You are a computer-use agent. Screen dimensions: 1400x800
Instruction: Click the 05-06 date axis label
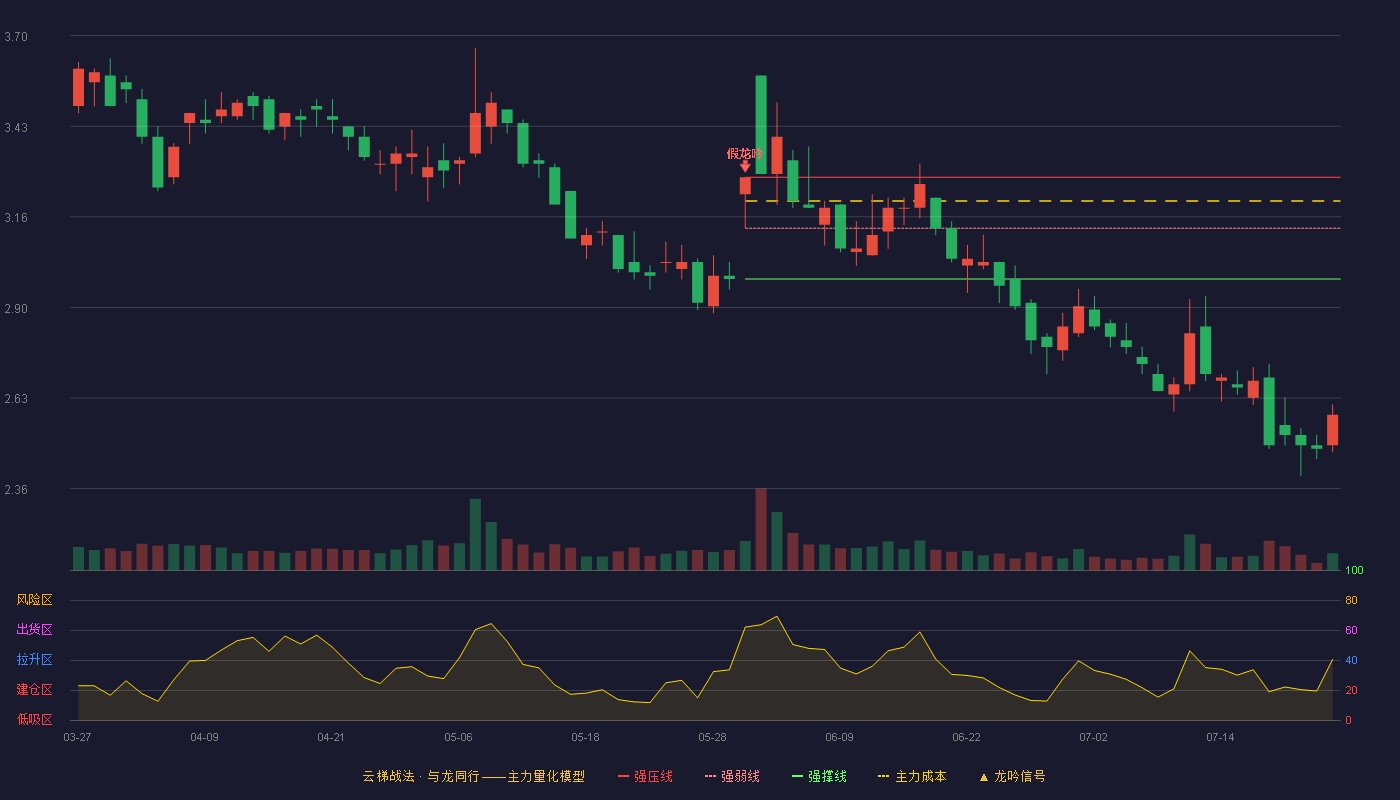coord(458,737)
